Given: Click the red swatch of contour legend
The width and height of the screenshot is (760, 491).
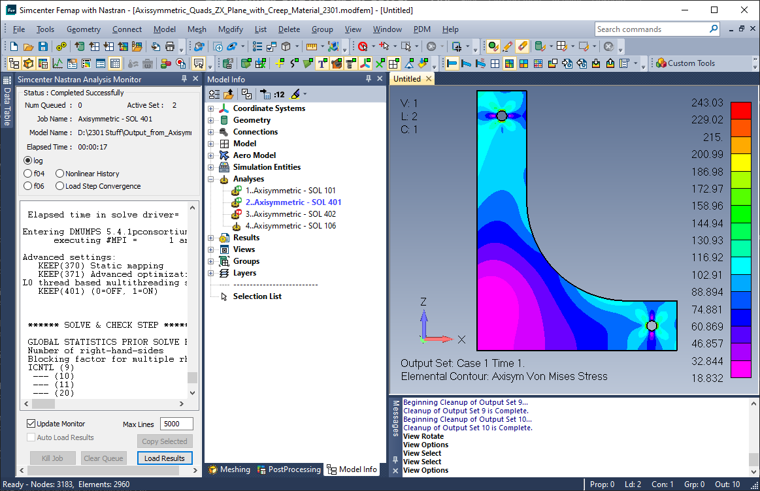Looking at the screenshot, I should pos(741,111).
